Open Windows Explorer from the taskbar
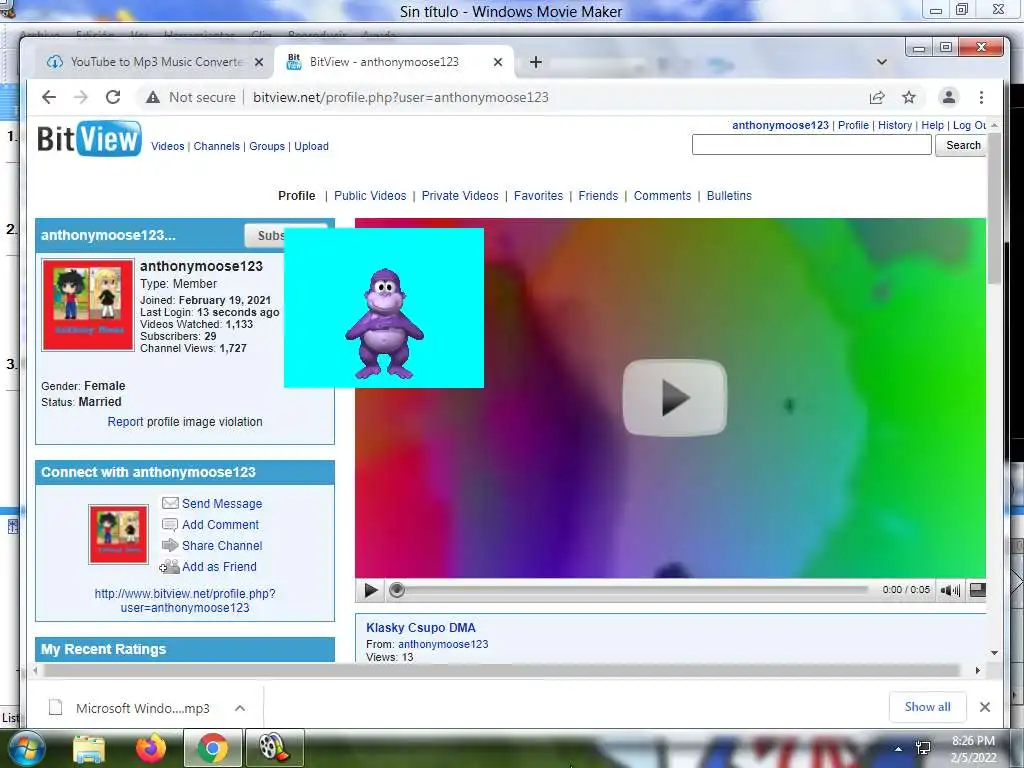Image resolution: width=1024 pixels, height=768 pixels. pos(89,749)
